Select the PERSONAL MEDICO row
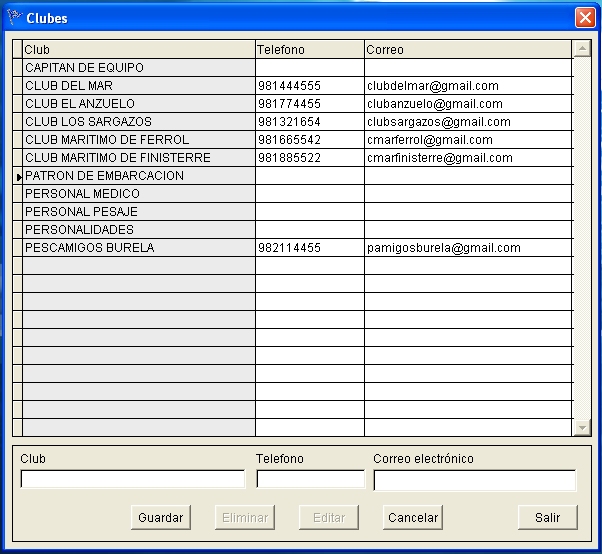Screen dimensions: 602x554 pyautogui.click(x=138, y=194)
